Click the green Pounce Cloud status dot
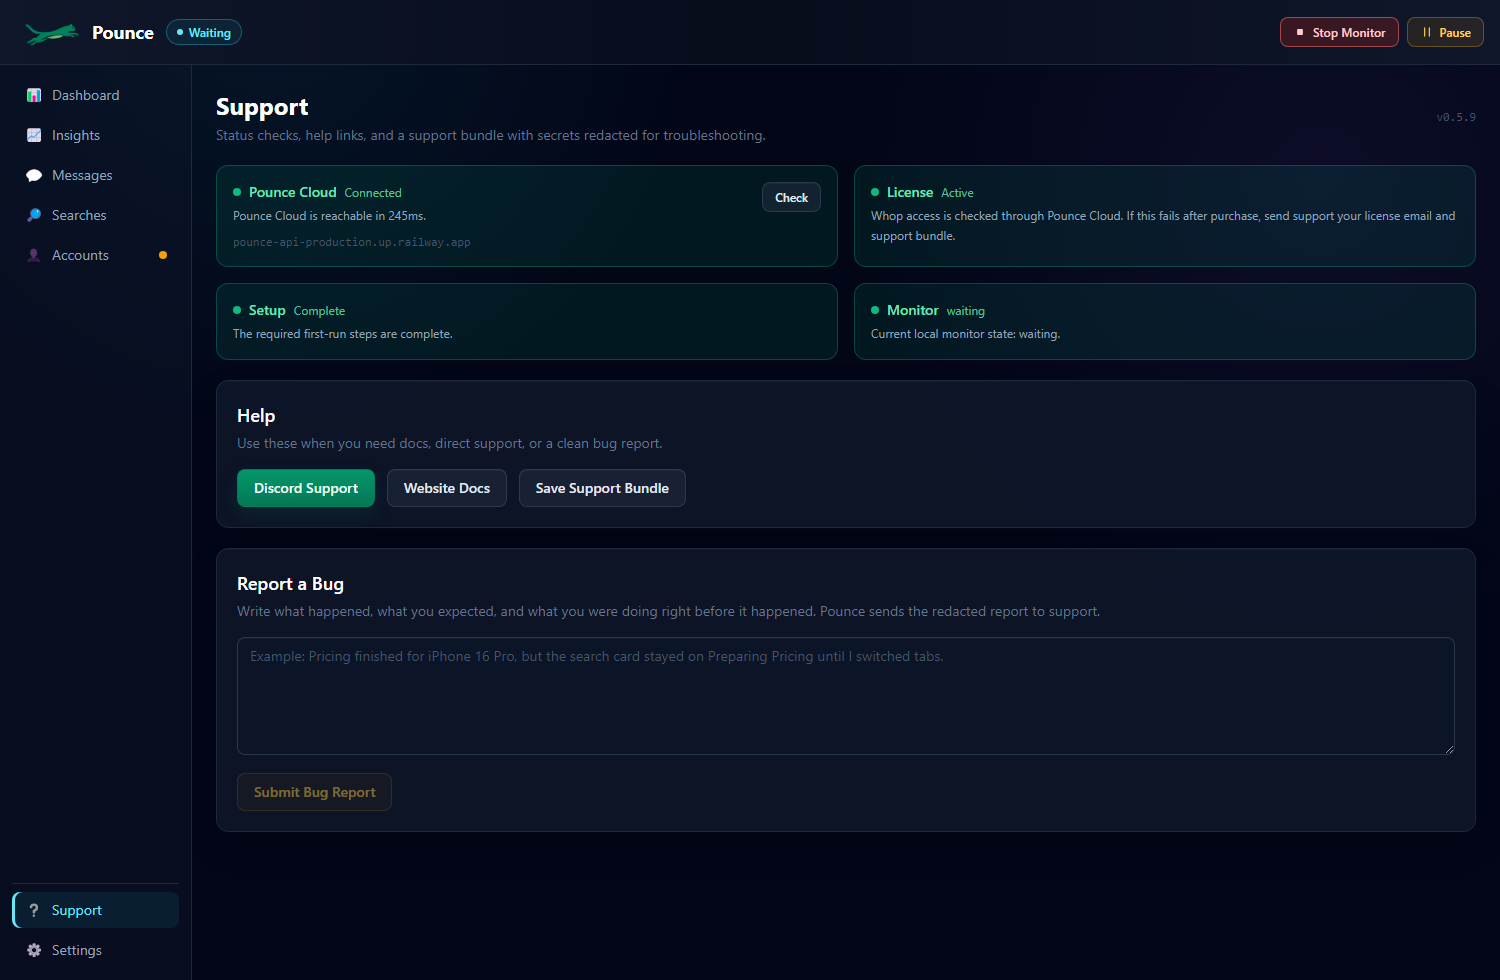This screenshot has height=980, width=1500. [x=237, y=192]
